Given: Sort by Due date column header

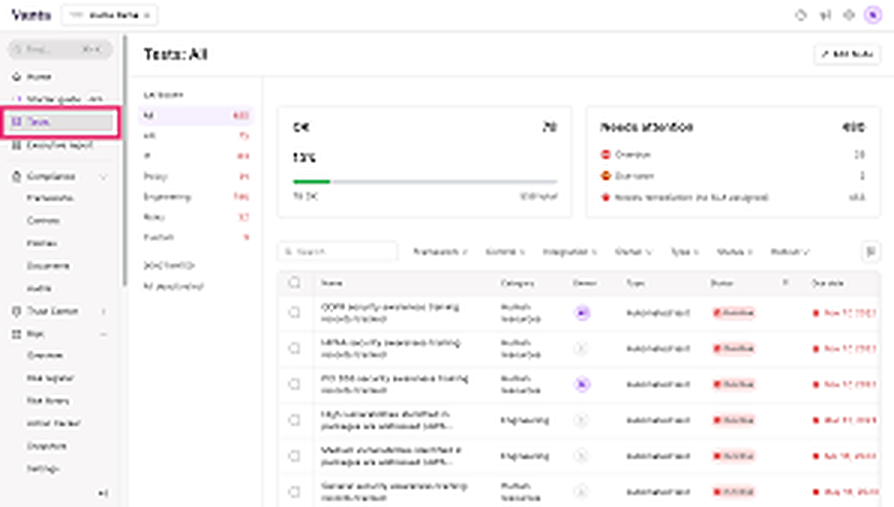Looking at the screenshot, I should (827, 283).
